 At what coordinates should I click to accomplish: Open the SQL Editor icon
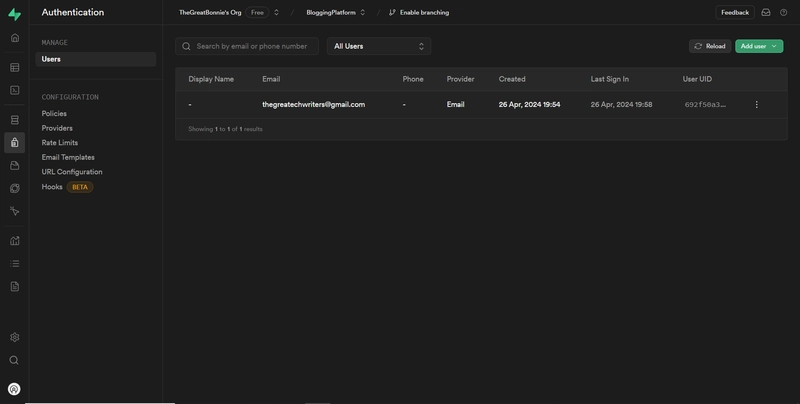[x=15, y=90]
